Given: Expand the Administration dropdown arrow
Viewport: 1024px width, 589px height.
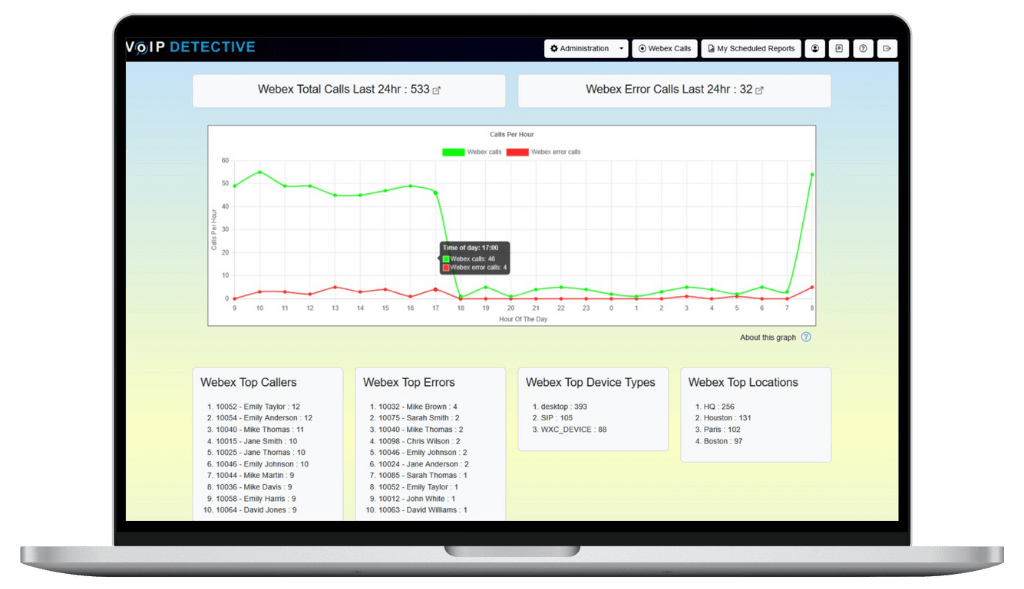Looking at the screenshot, I should 621,48.
